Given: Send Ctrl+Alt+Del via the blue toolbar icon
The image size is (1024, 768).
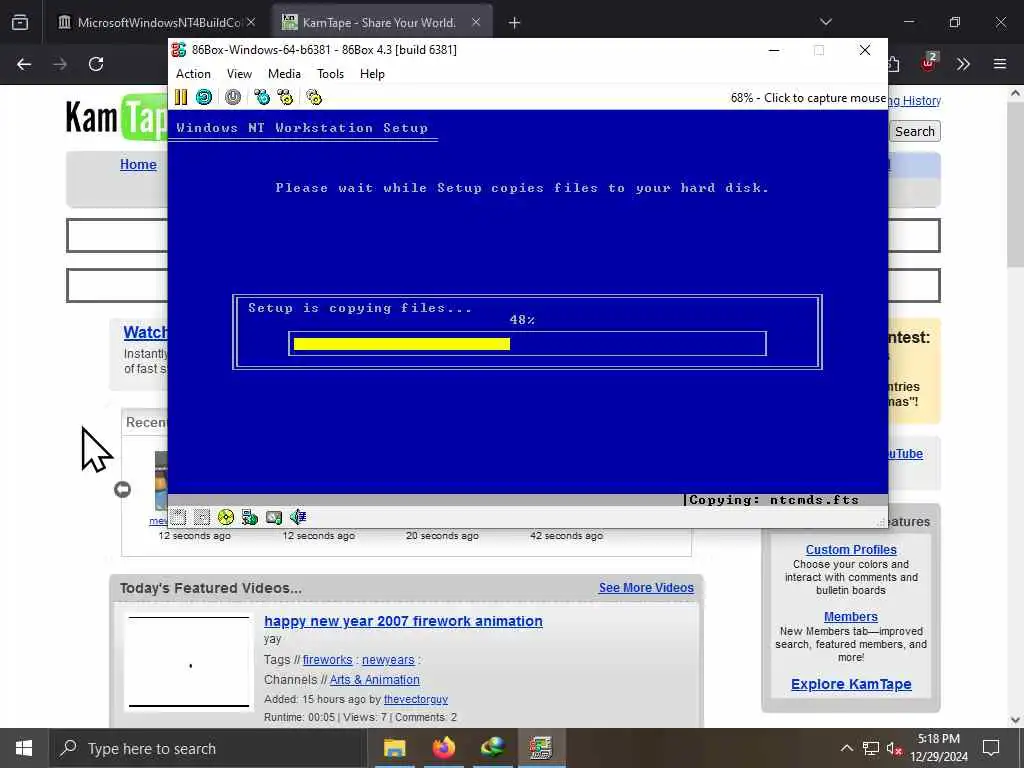Looking at the screenshot, I should click(262, 98).
